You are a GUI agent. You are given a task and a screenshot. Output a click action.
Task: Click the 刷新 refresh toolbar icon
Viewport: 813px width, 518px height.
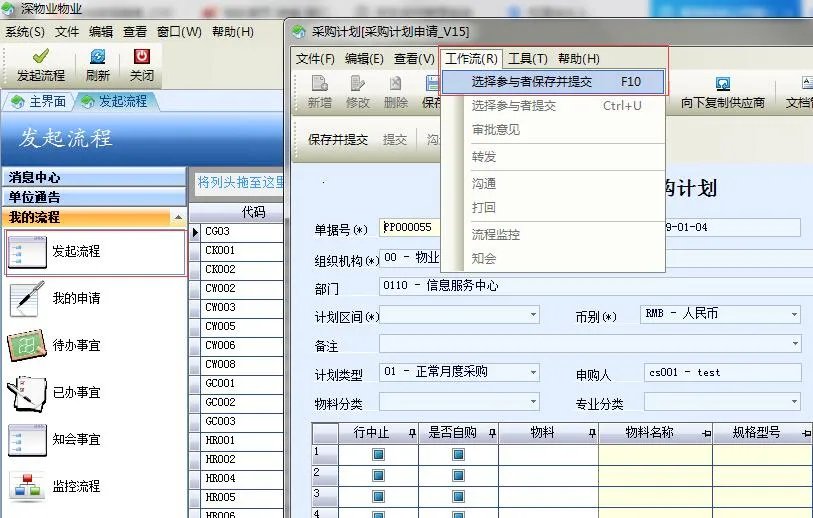click(97, 56)
